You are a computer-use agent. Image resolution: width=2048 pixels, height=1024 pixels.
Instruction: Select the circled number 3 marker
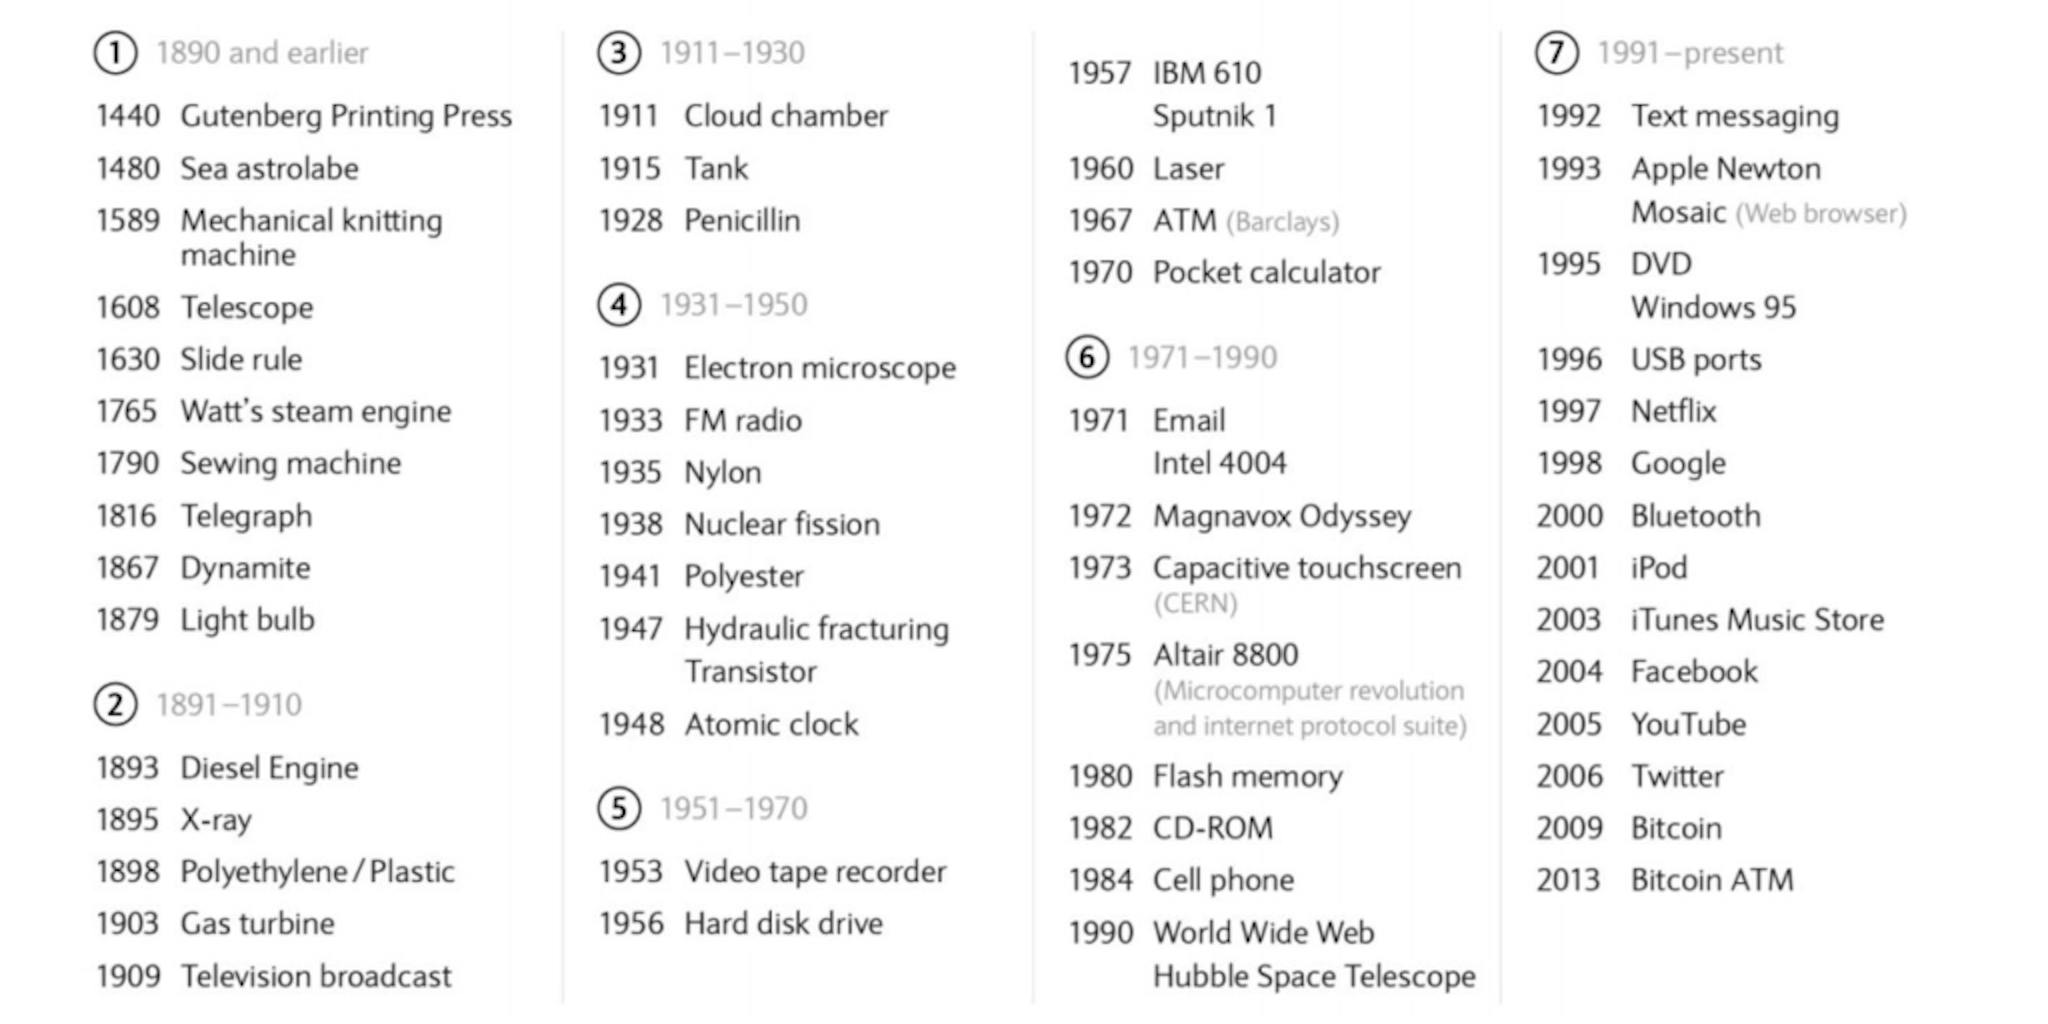tap(618, 53)
